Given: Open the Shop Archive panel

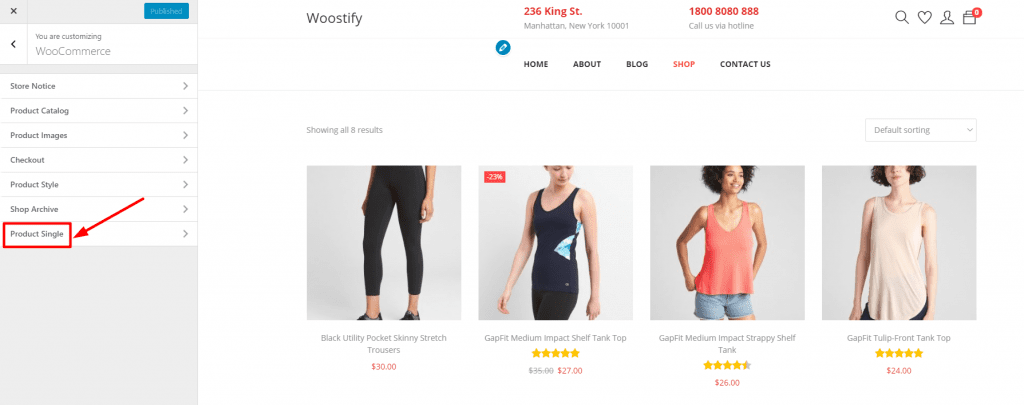Looking at the screenshot, I should [99, 209].
